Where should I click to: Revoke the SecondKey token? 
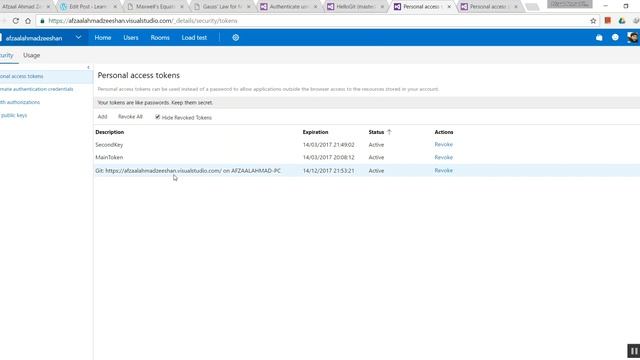click(444, 144)
